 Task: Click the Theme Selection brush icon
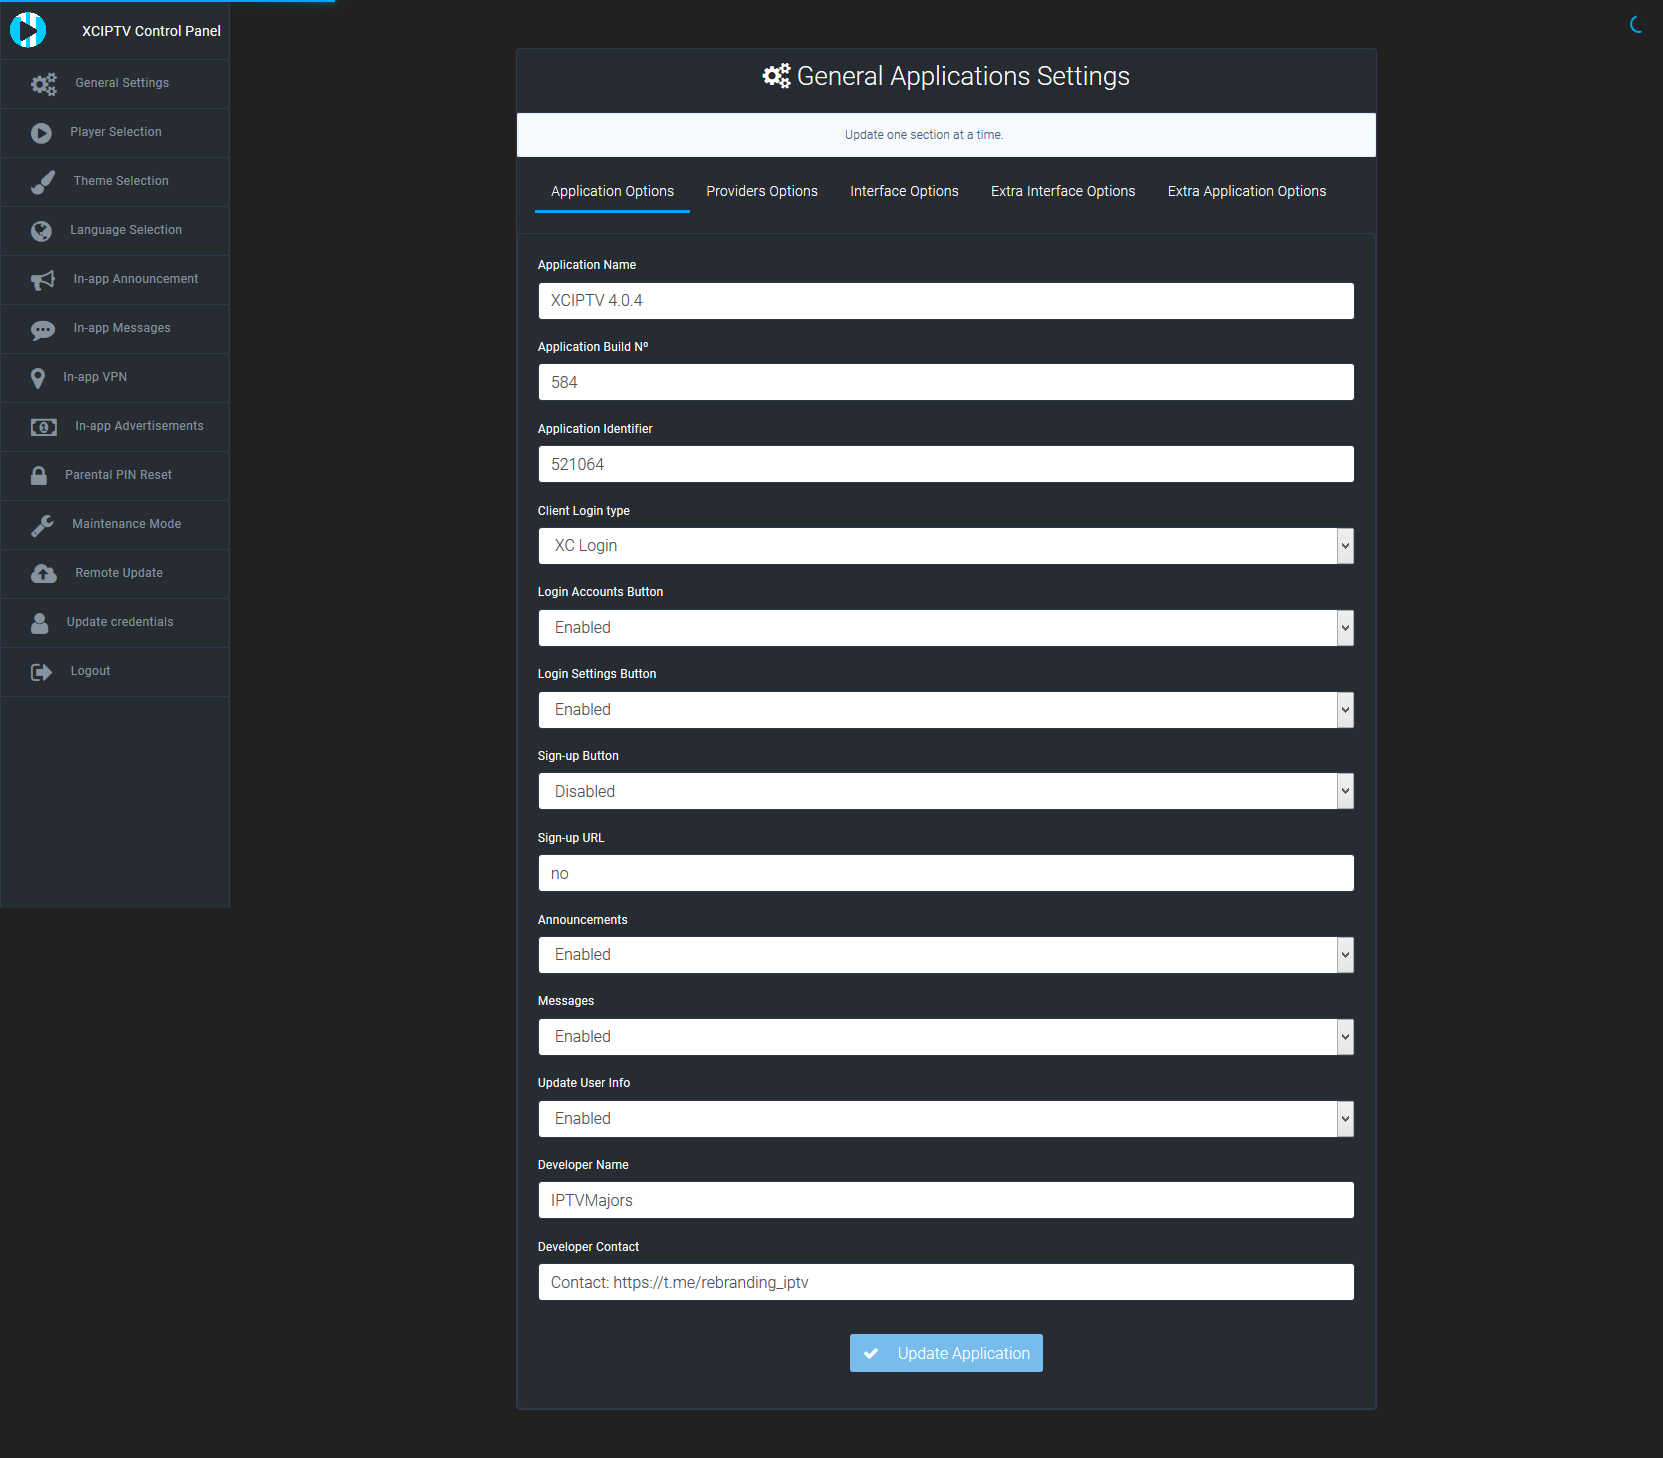pos(43,182)
